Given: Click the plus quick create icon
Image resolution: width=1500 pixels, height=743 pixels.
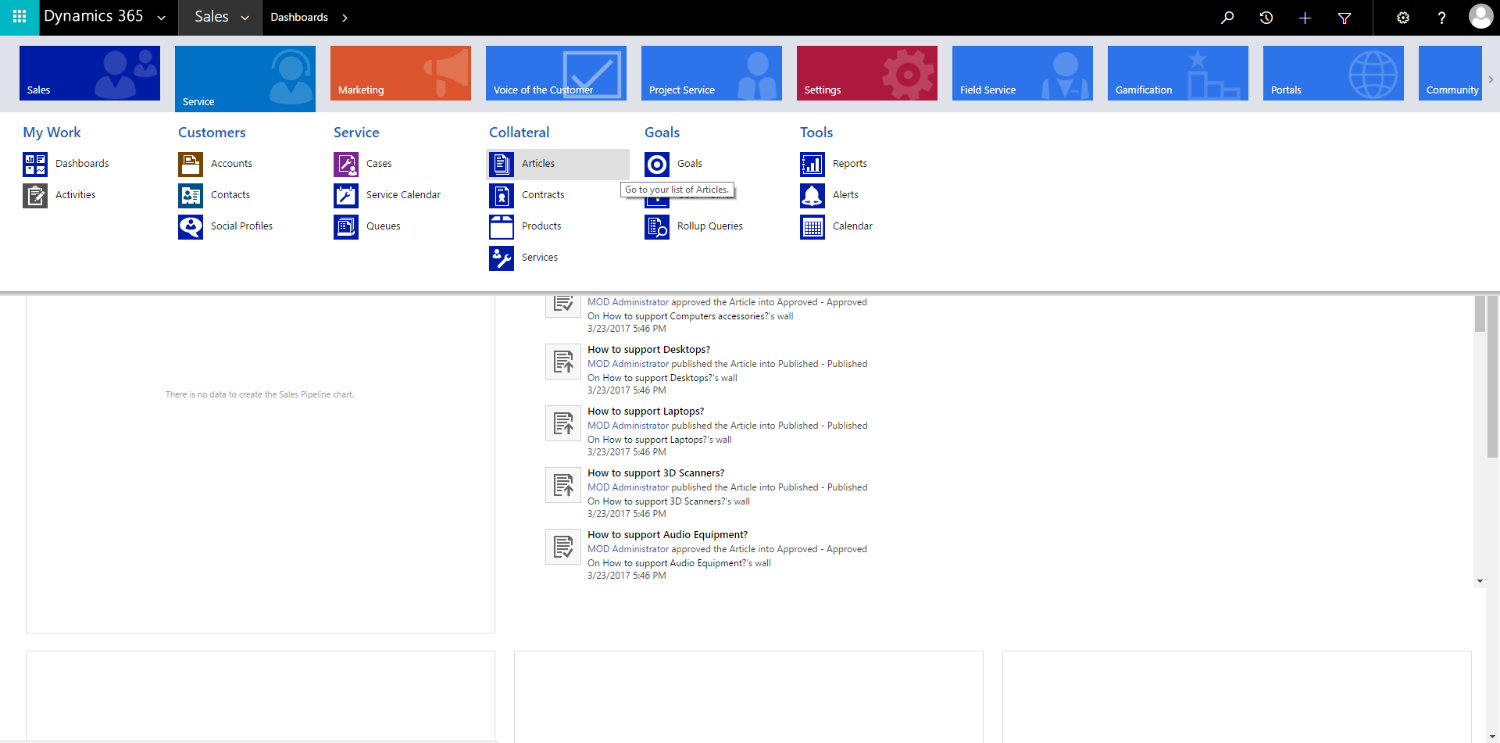Looking at the screenshot, I should 1305,17.
